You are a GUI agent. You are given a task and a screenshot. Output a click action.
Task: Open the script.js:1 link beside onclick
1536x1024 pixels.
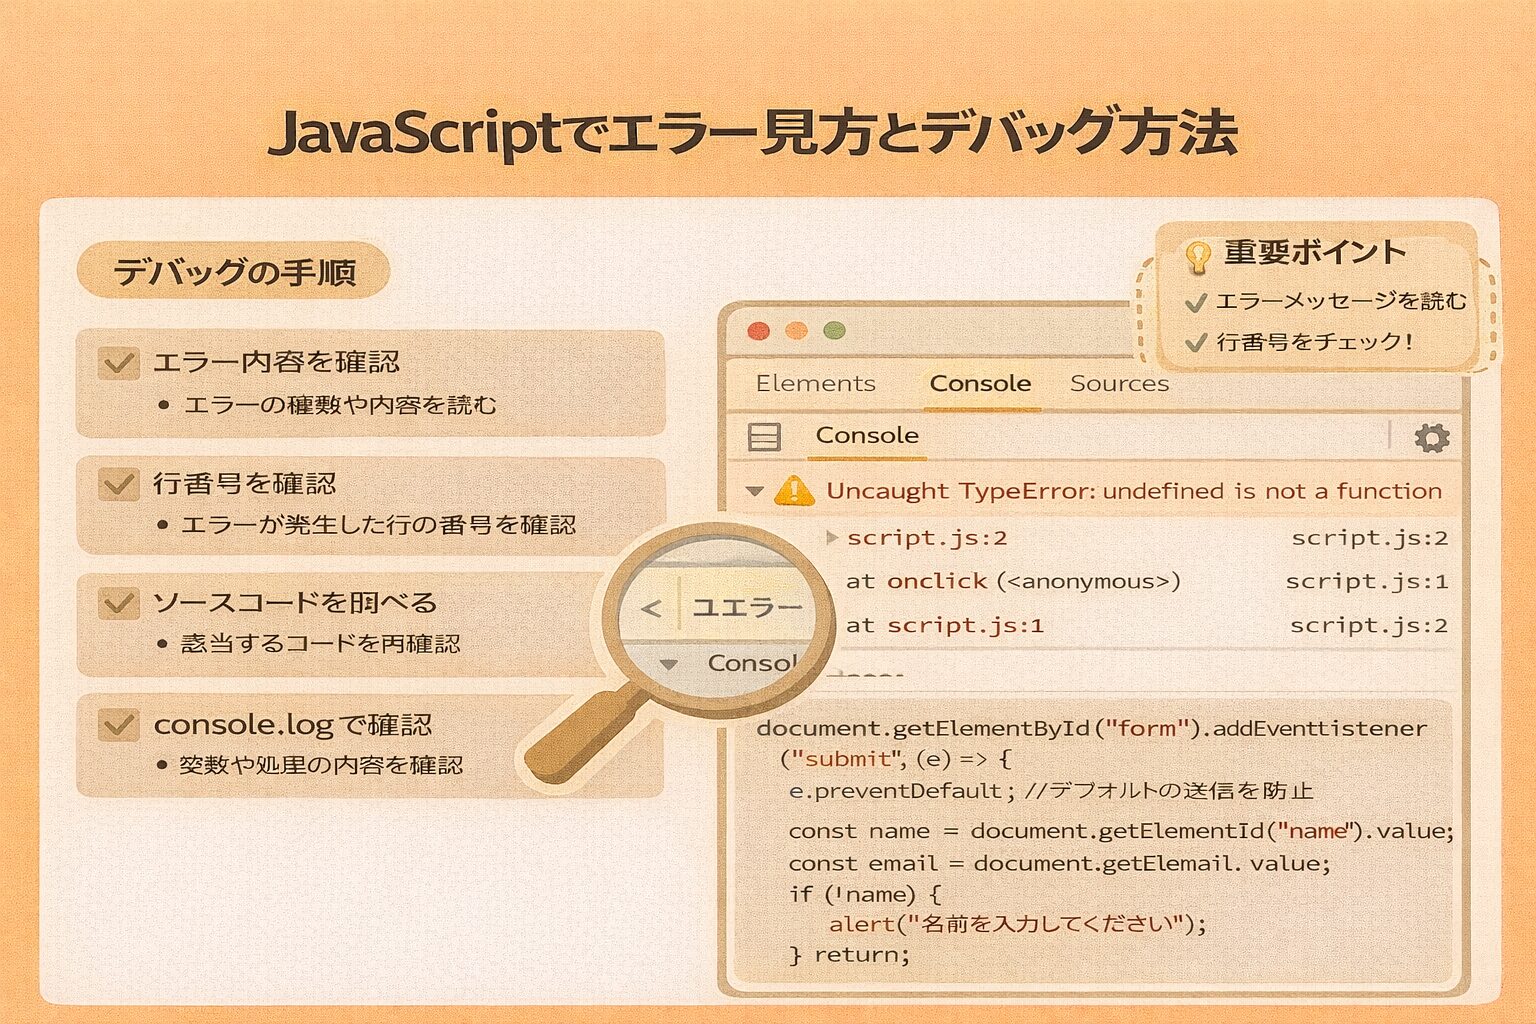1366,581
